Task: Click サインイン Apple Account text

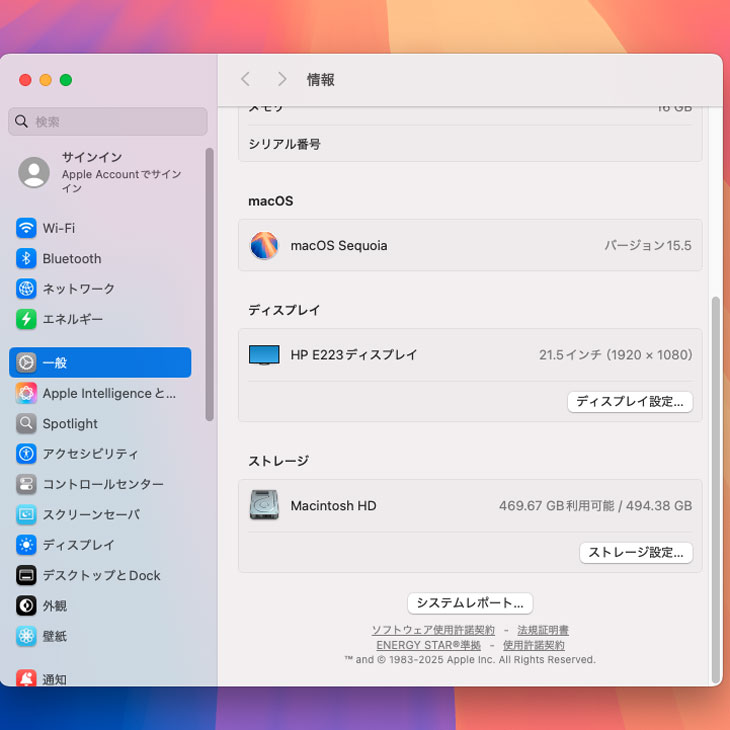Action: point(122,172)
